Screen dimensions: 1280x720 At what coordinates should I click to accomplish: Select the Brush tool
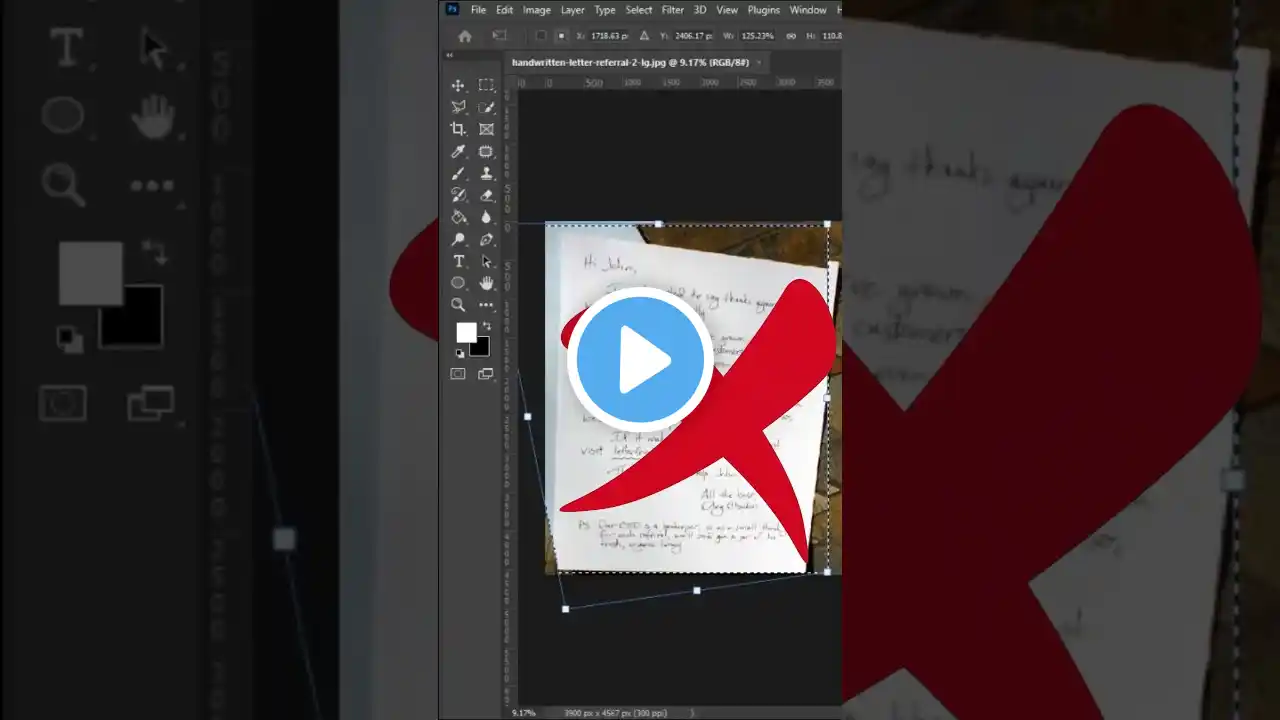(458, 173)
